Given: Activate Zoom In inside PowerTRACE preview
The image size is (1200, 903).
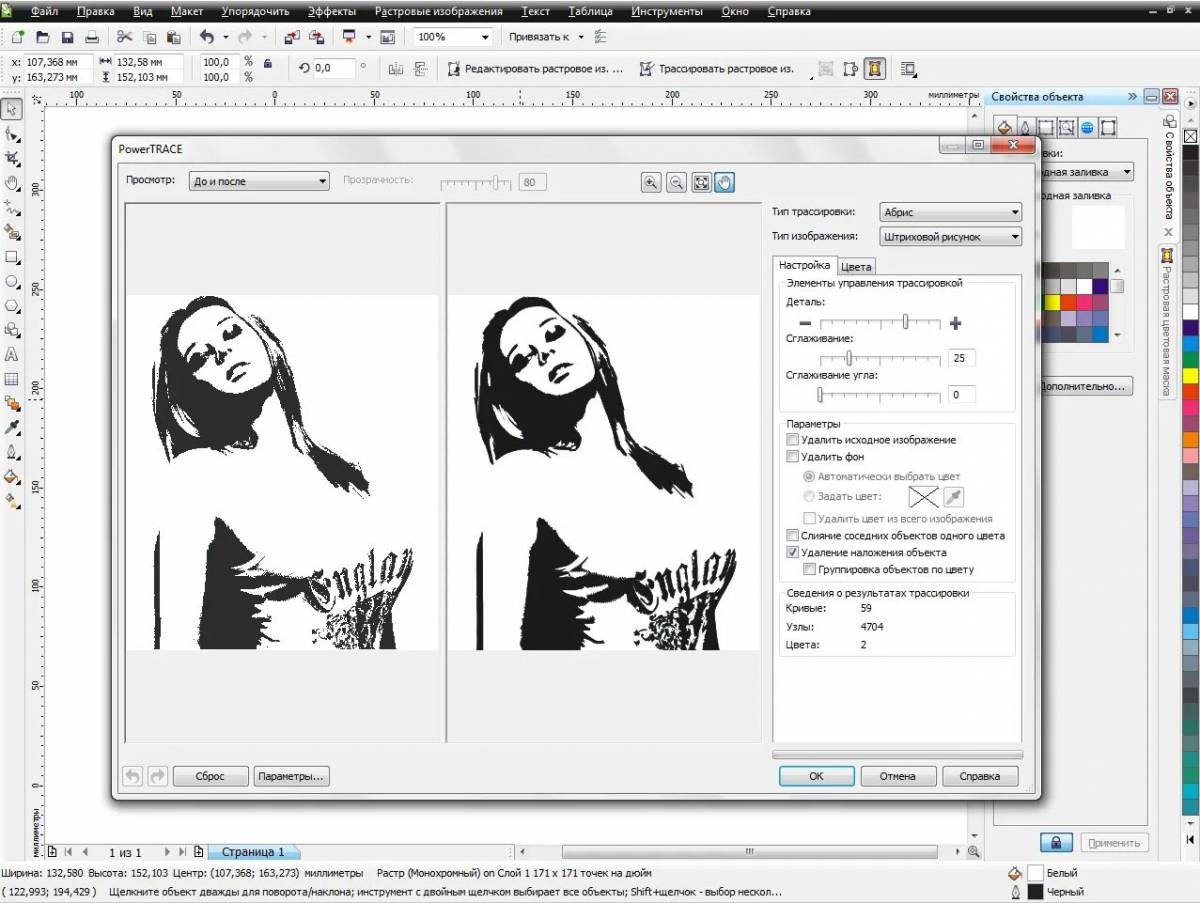Looking at the screenshot, I should click(x=652, y=182).
